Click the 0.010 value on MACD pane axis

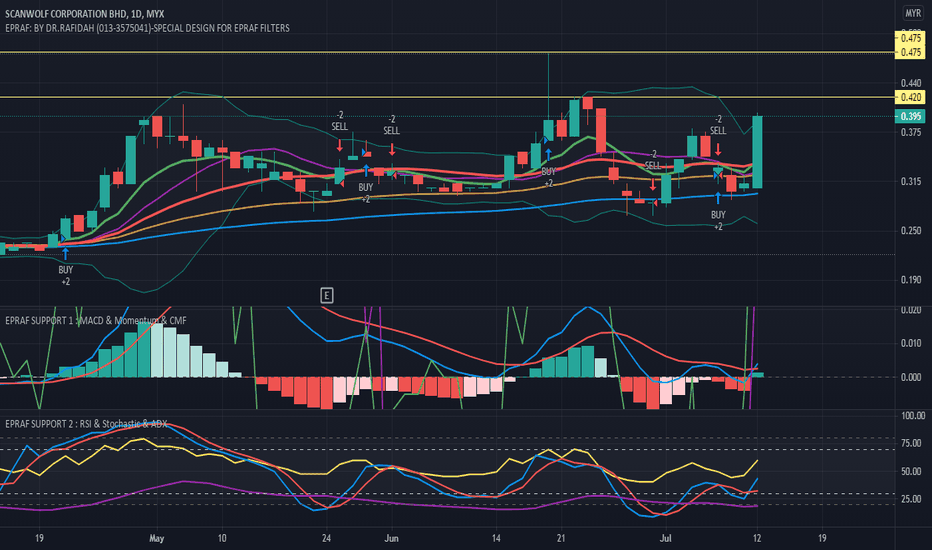(x=910, y=343)
